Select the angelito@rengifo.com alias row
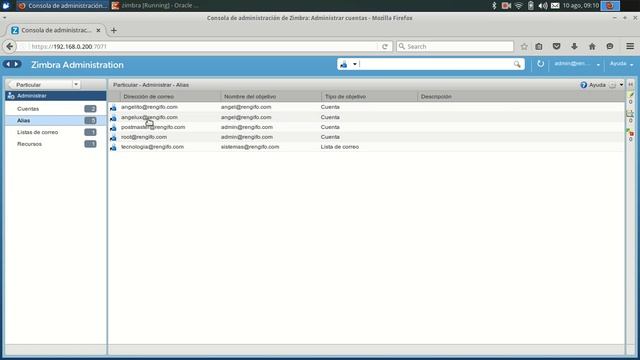 (366, 107)
